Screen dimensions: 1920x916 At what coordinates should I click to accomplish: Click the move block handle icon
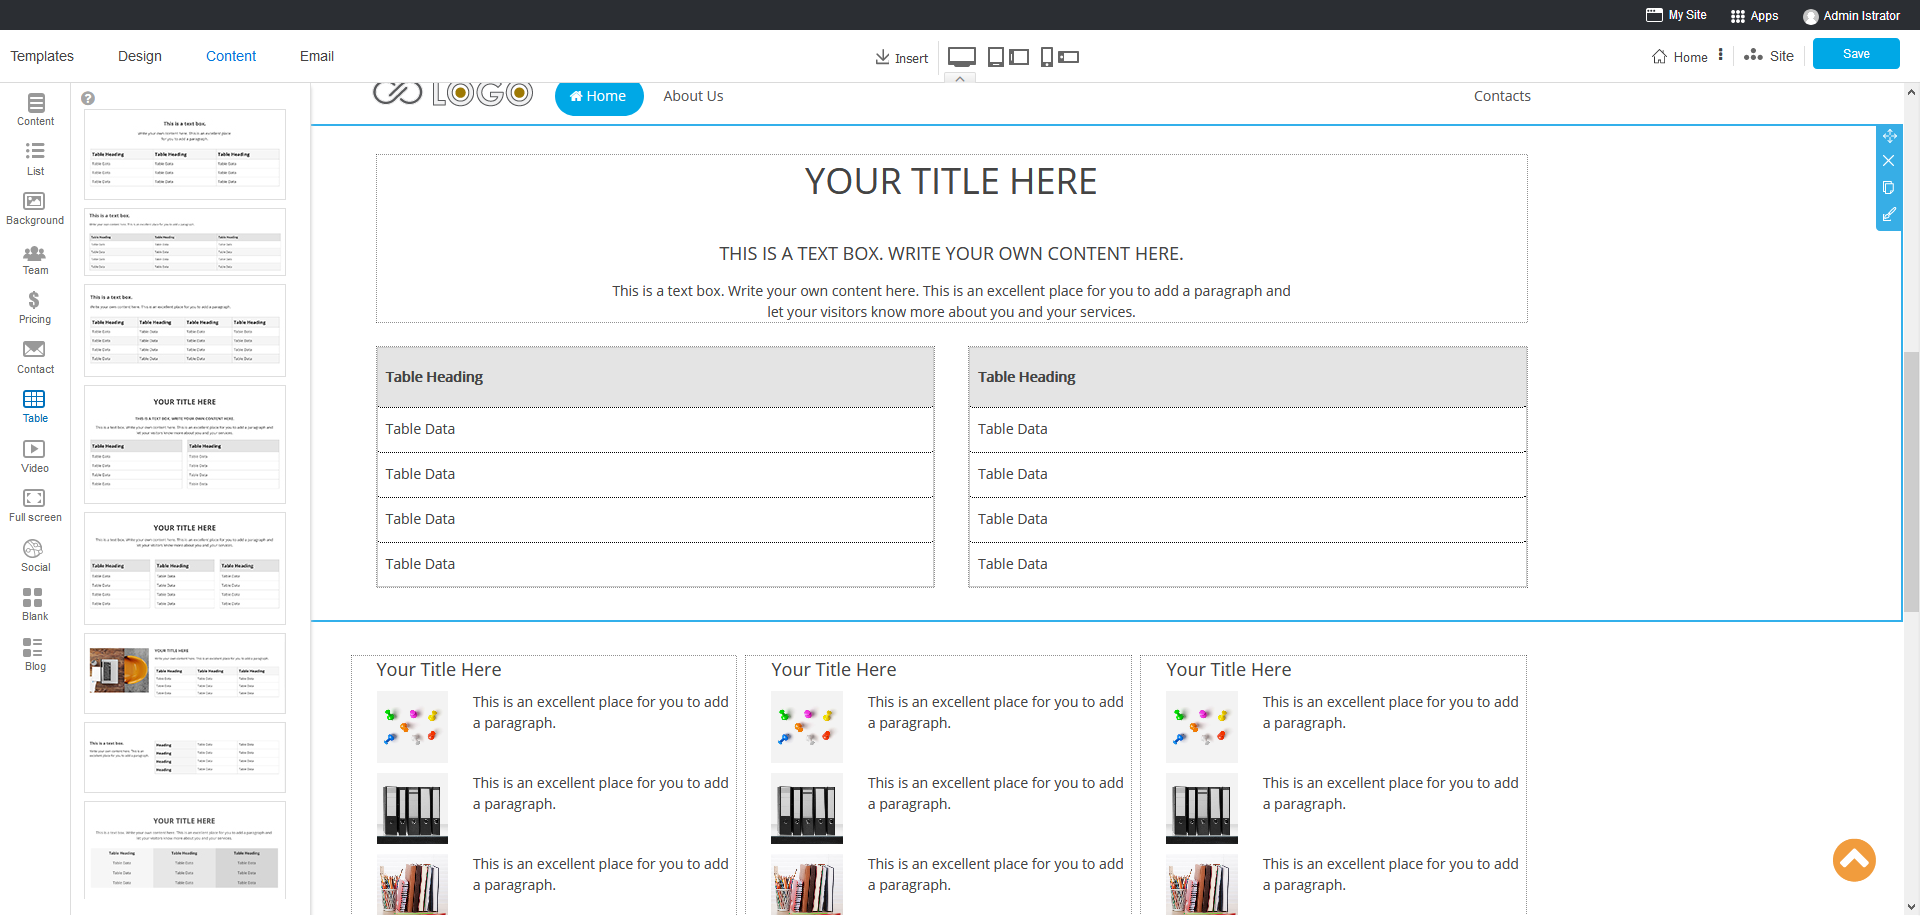1889,136
